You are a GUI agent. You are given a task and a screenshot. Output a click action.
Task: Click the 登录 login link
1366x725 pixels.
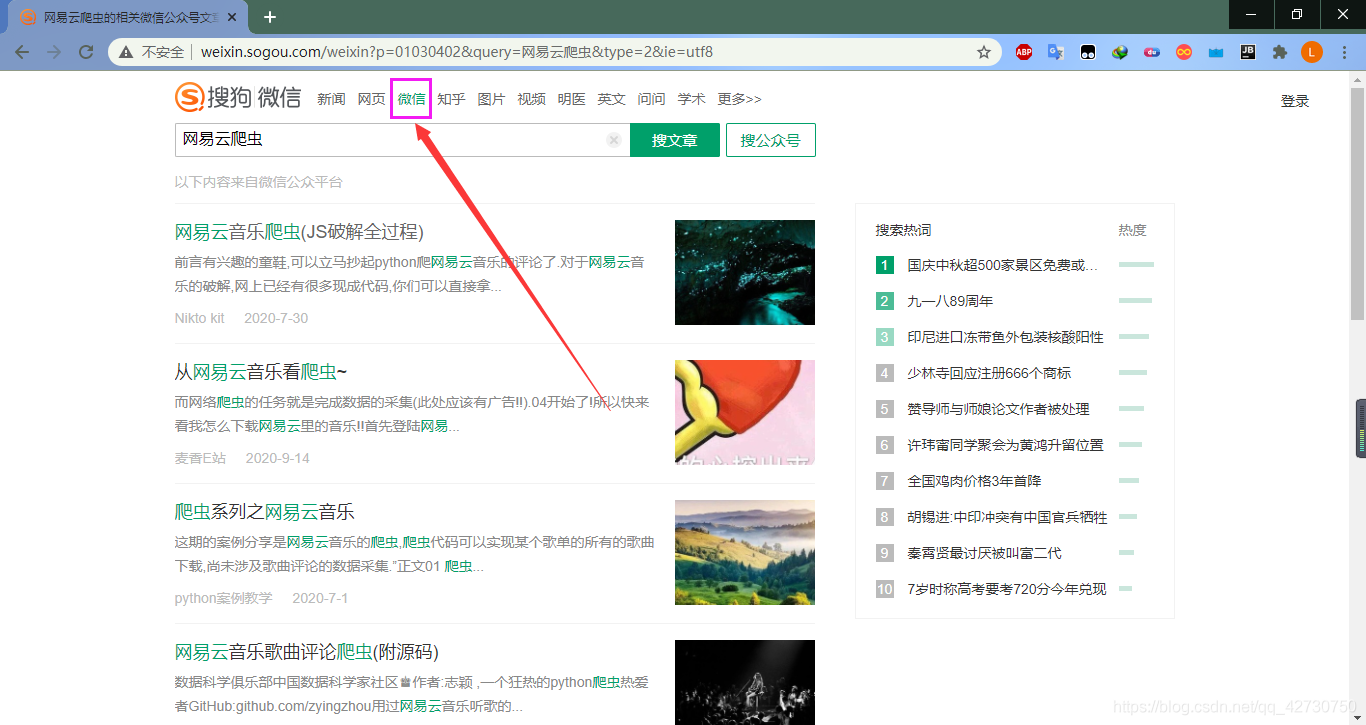pyautogui.click(x=1295, y=101)
